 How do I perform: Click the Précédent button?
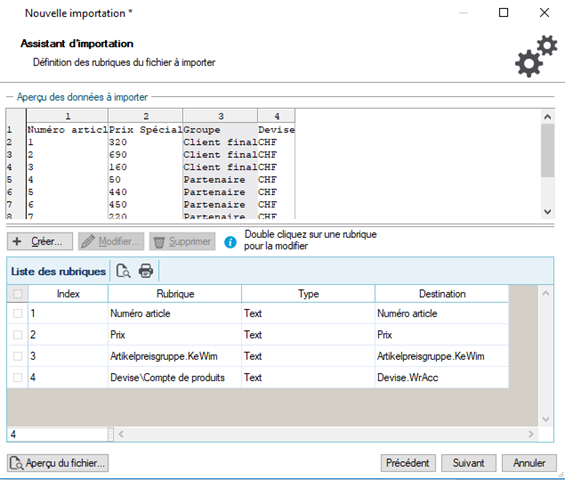coord(408,463)
